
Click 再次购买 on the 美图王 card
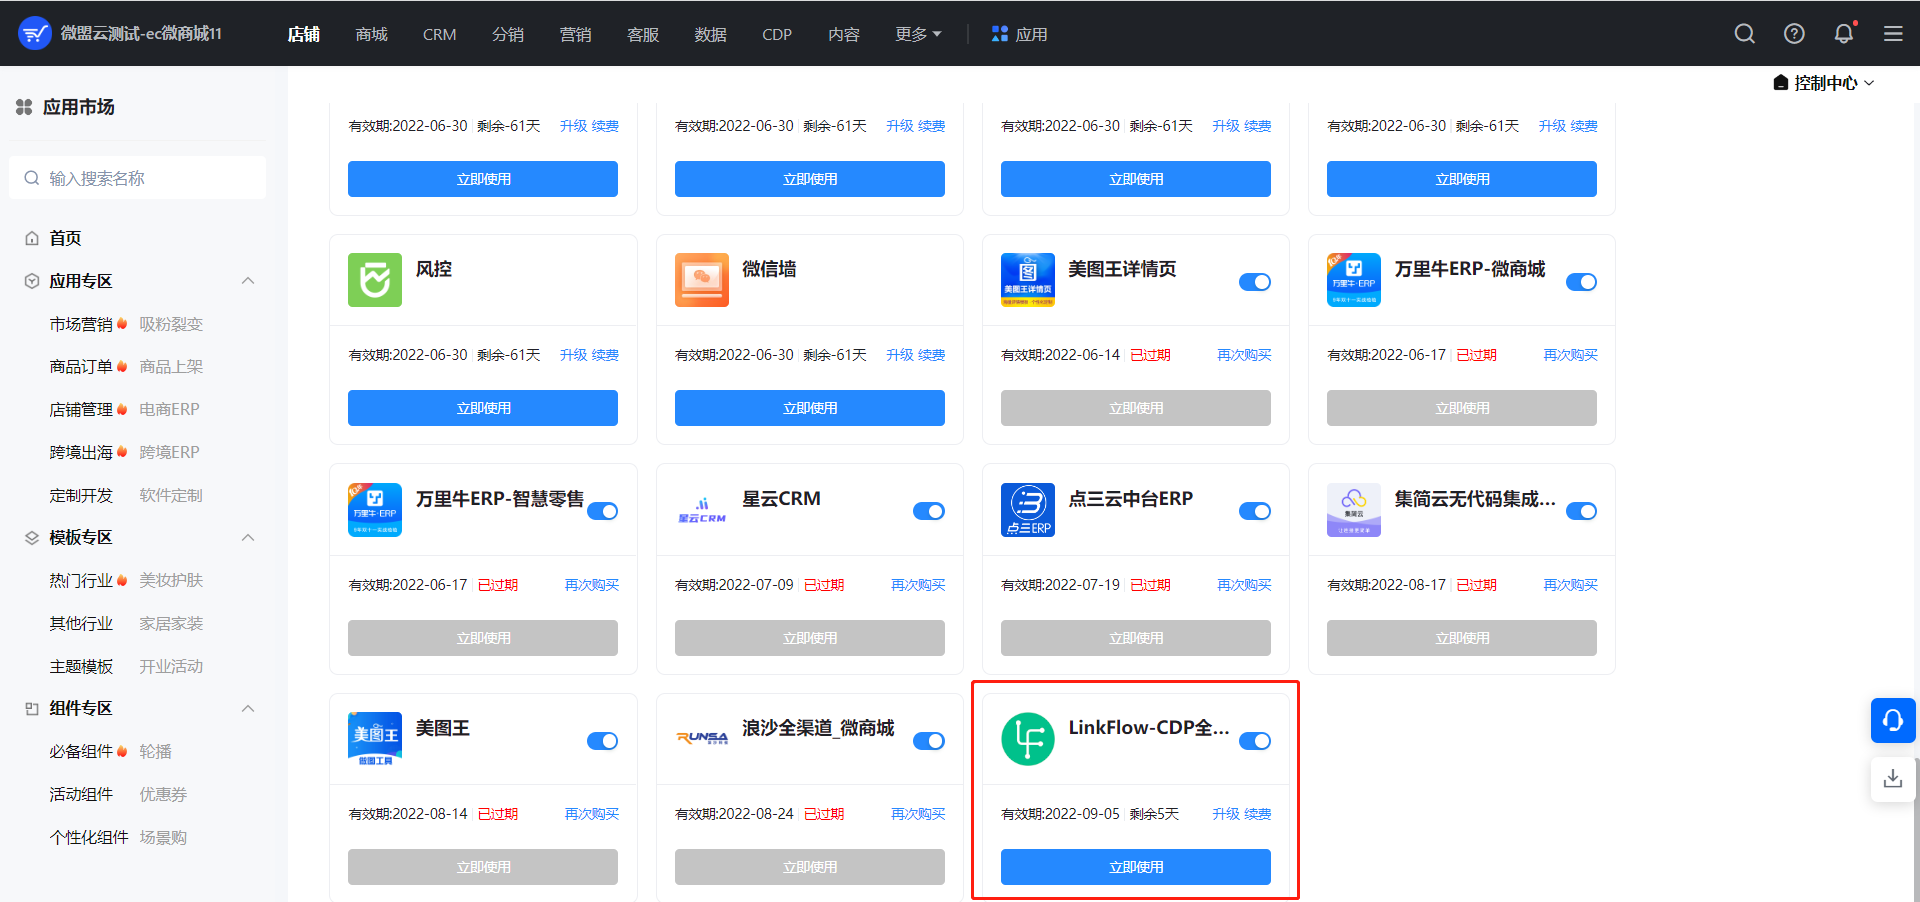(x=592, y=814)
